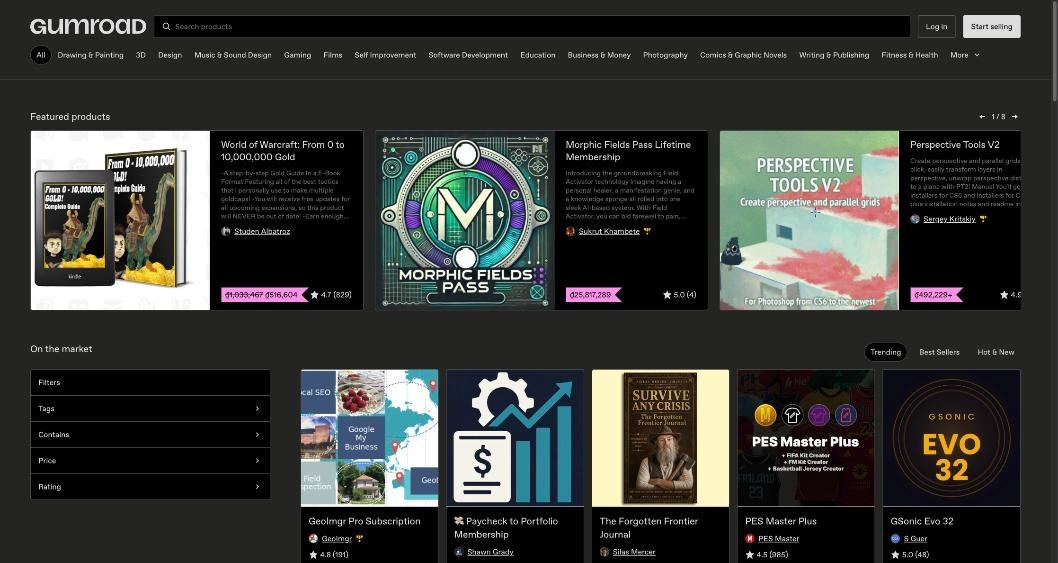Expand the Rating filter
1058x563 pixels.
tap(150, 487)
